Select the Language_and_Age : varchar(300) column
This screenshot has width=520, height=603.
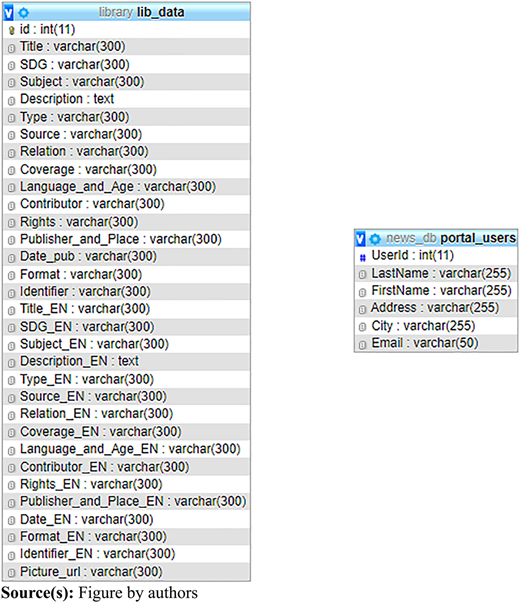(x=127, y=187)
